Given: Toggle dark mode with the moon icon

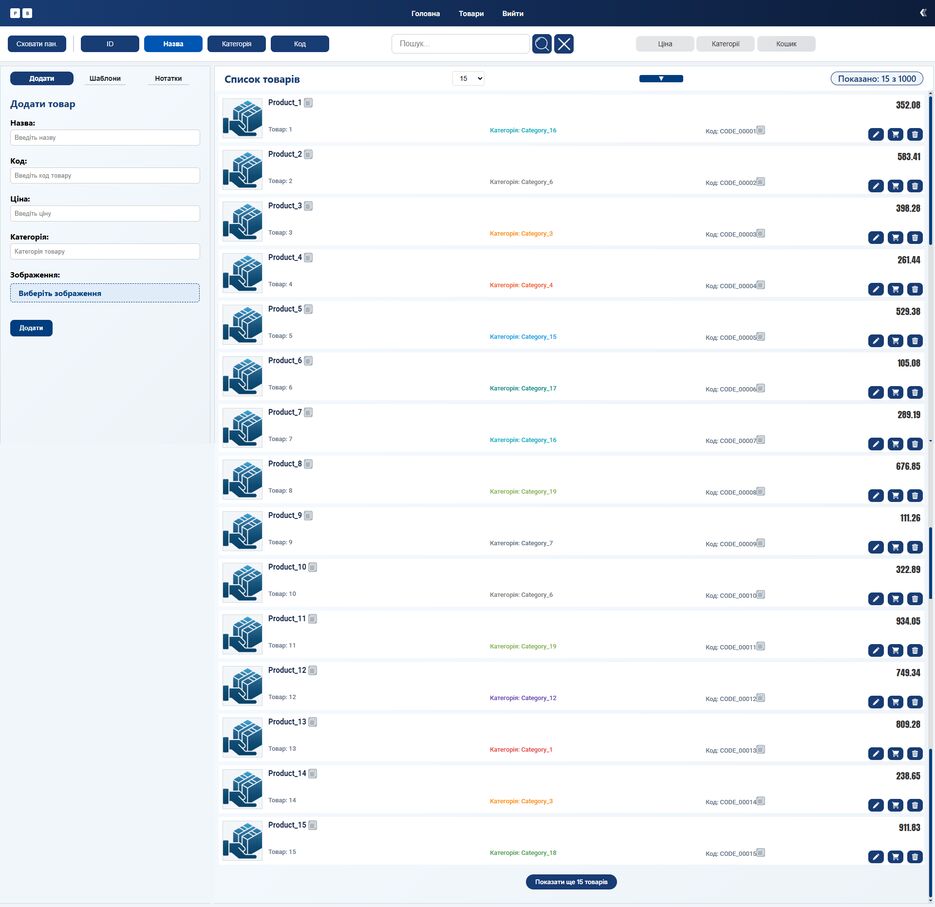Looking at the screenshot, I should (921, 12).
